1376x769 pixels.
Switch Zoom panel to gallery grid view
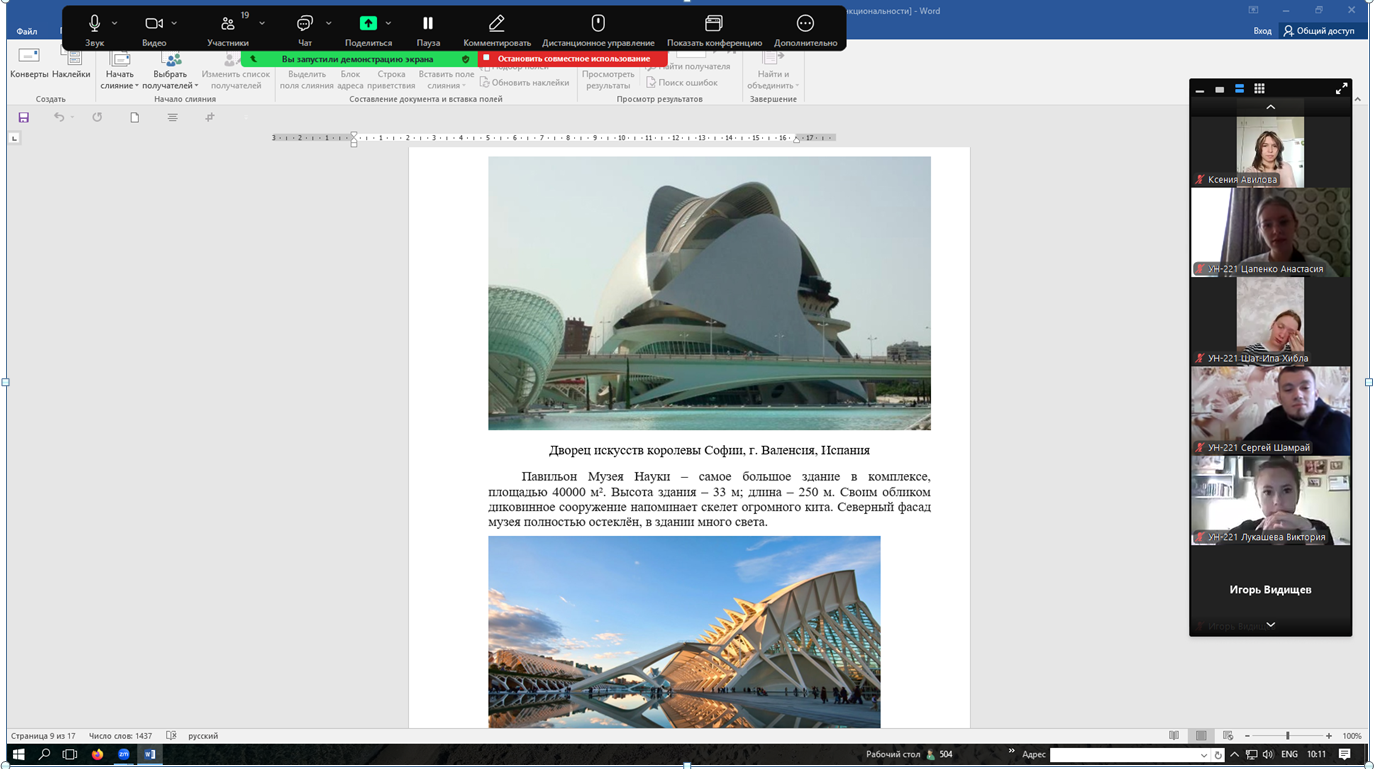(x=1259, y=89)
